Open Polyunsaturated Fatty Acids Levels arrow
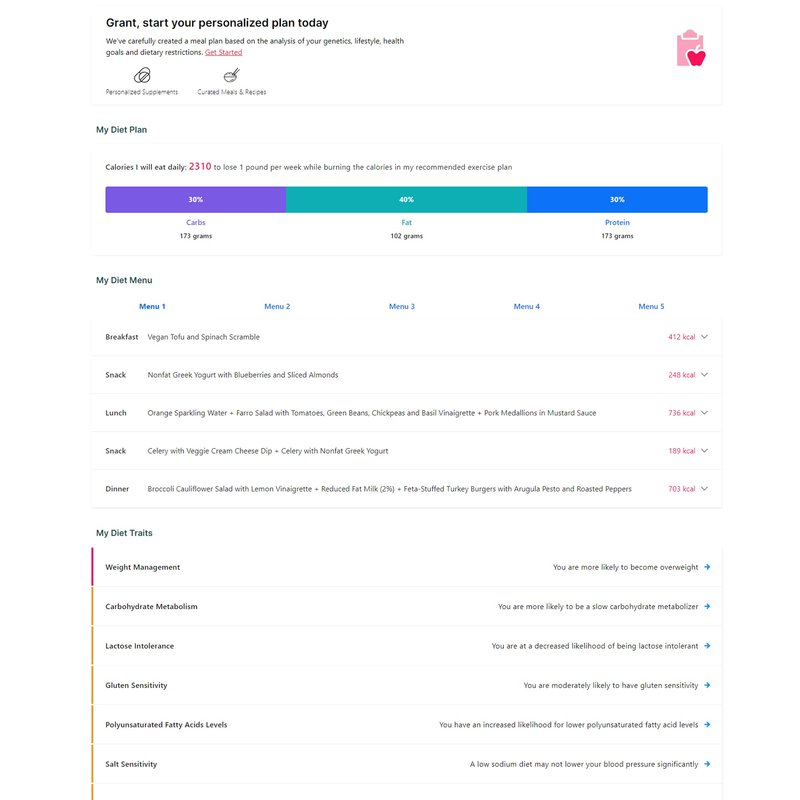 [707, 724]
